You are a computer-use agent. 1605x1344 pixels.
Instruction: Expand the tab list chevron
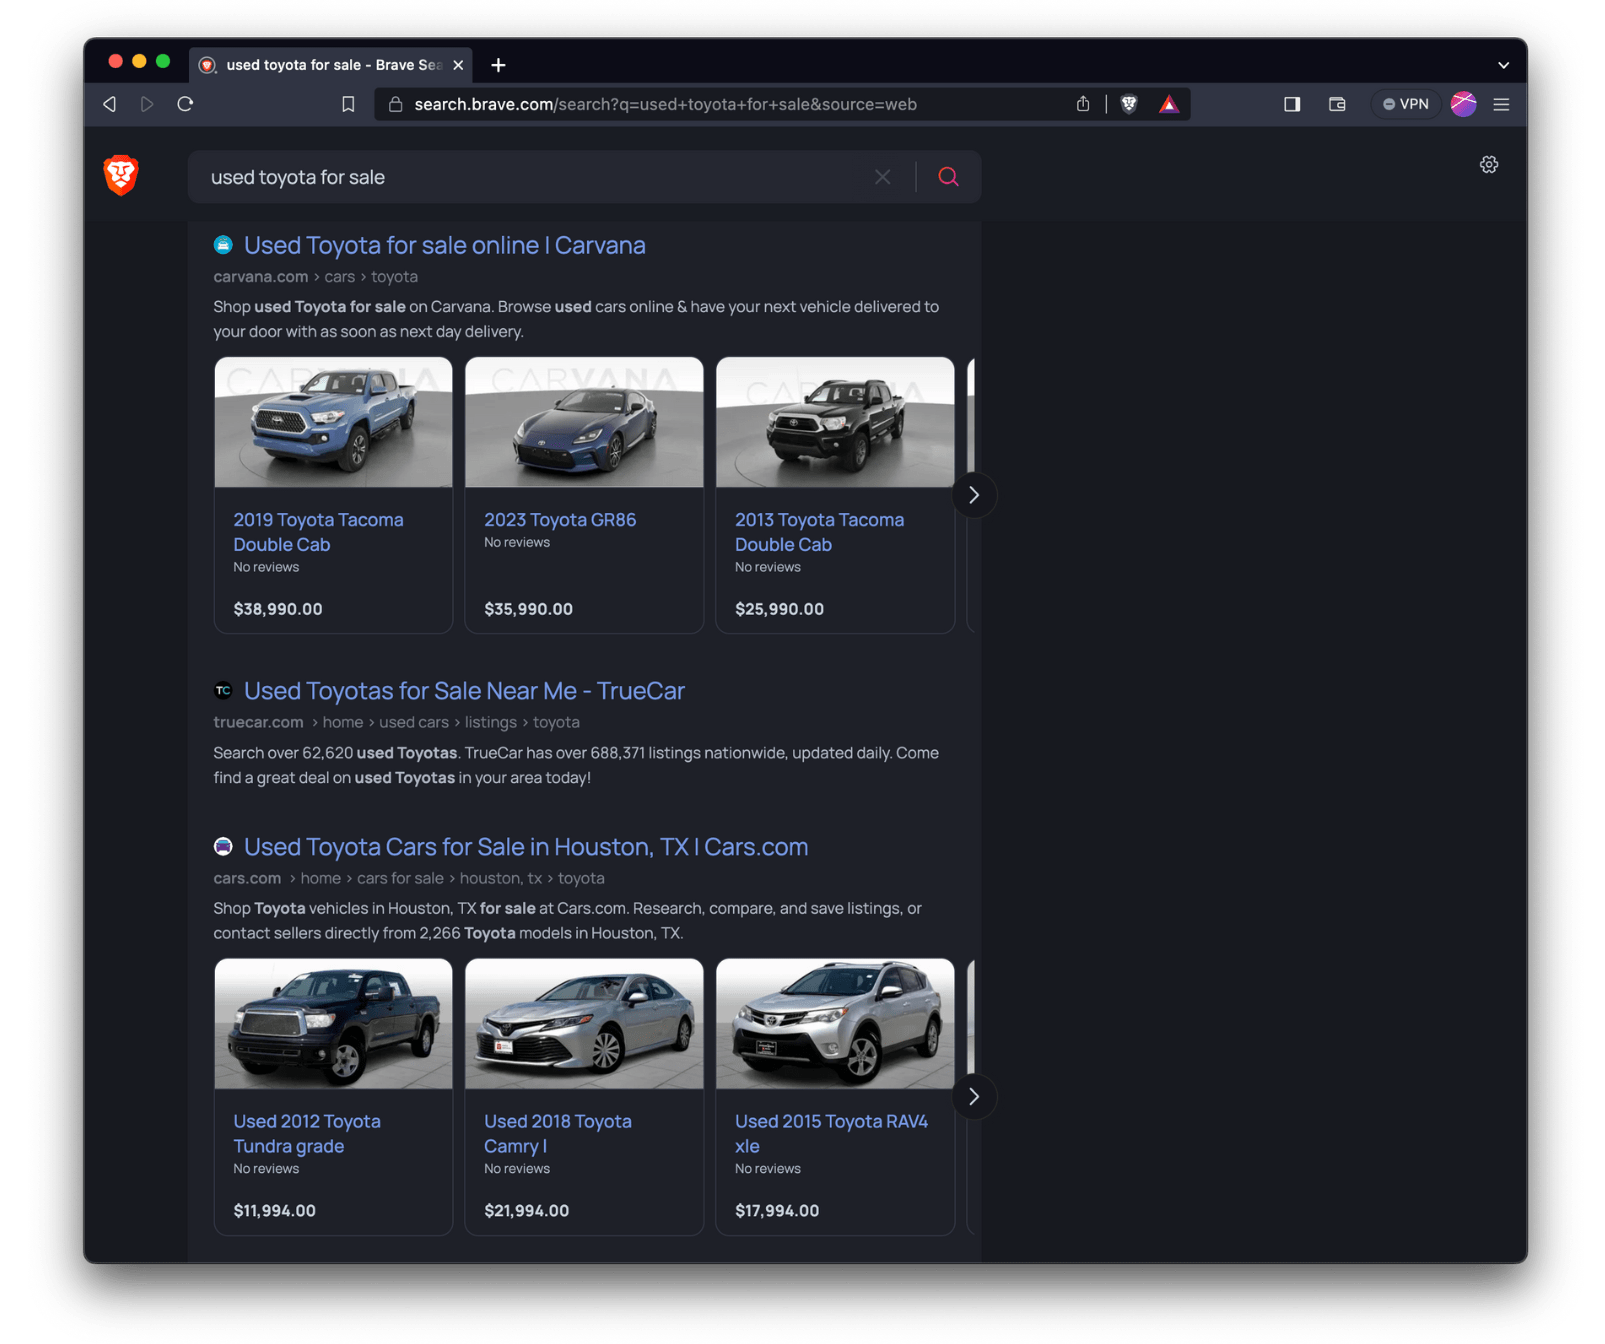pos(1503,65)
